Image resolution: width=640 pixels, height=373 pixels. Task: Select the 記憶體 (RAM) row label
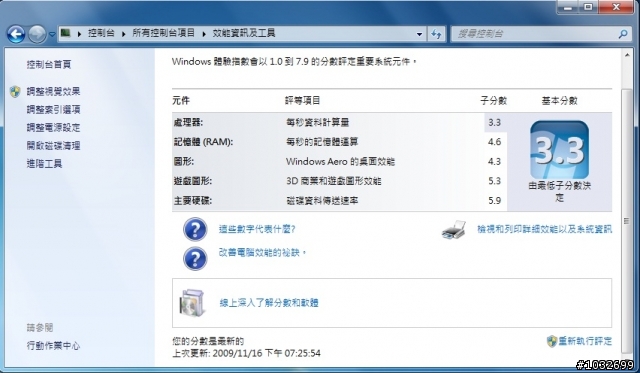[x=203, y=142]
